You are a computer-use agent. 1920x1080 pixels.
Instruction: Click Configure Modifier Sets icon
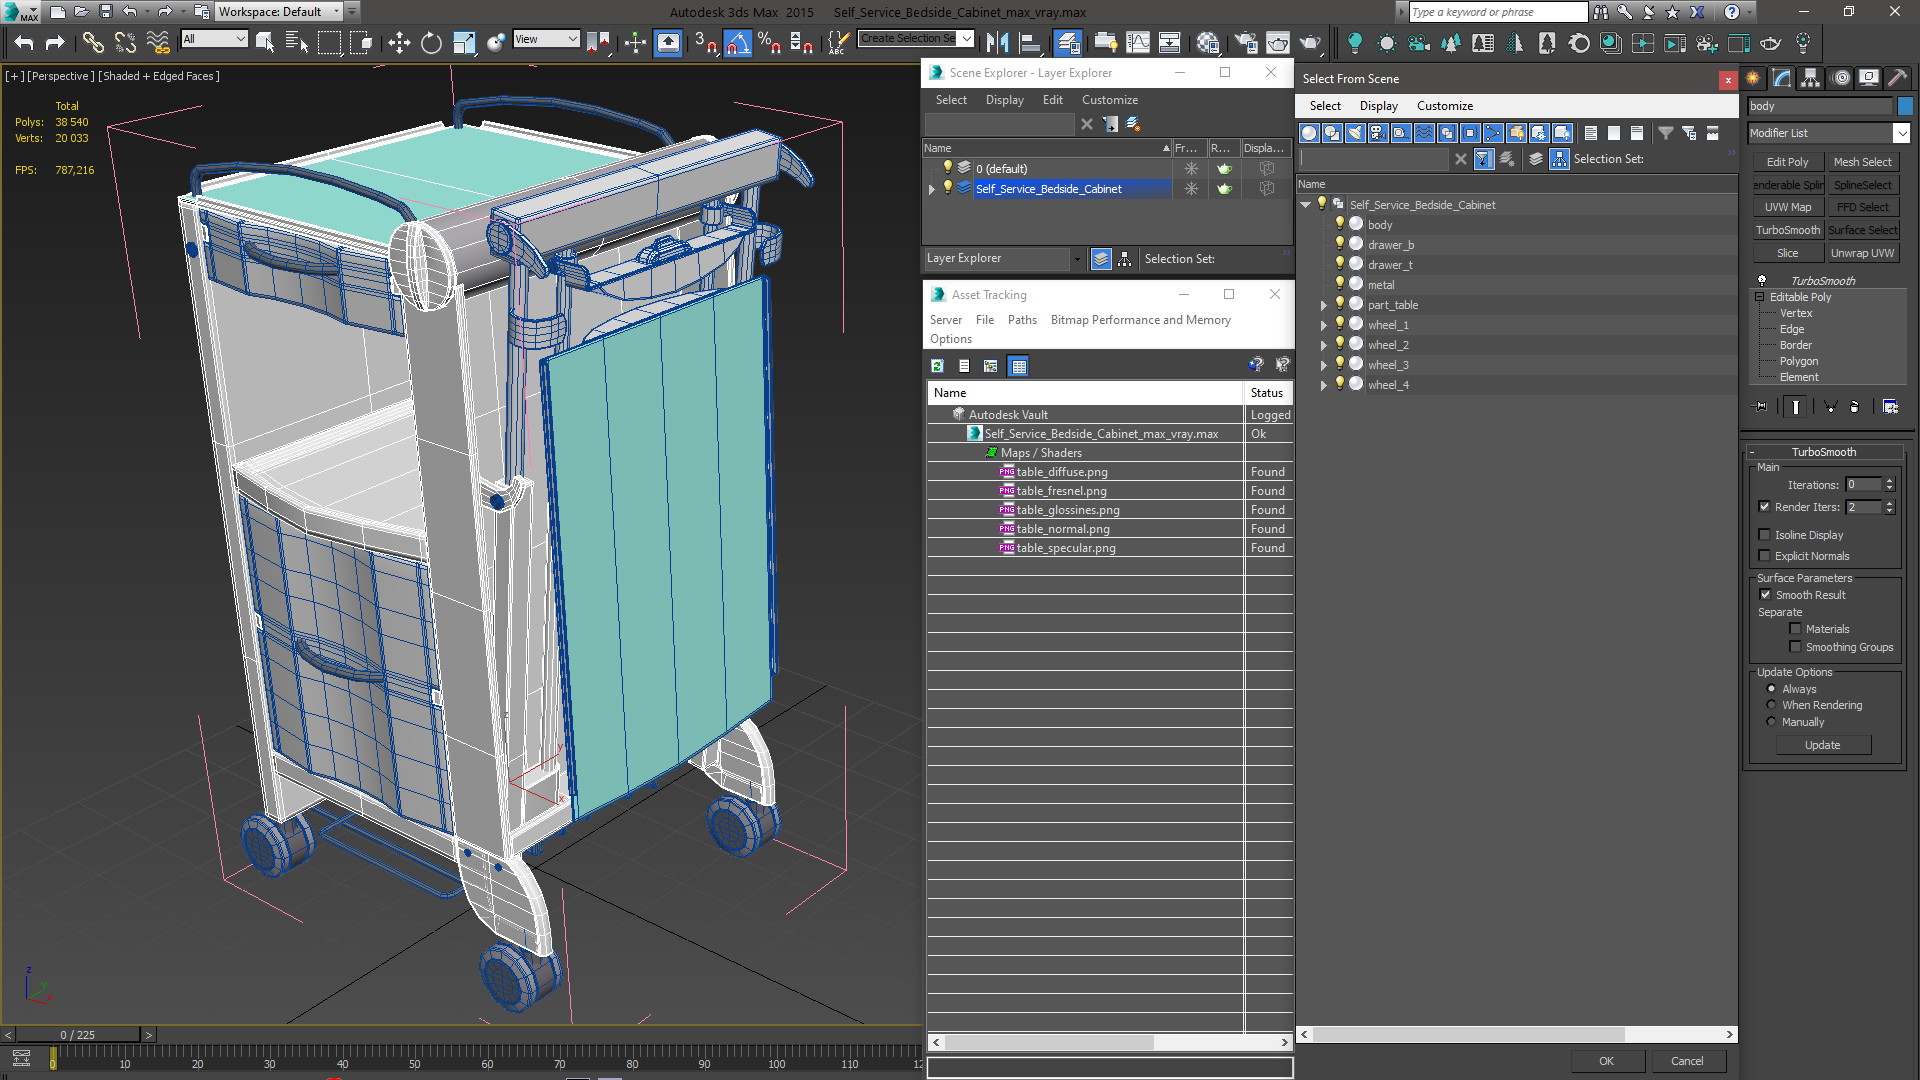[x=1890, y=407]
